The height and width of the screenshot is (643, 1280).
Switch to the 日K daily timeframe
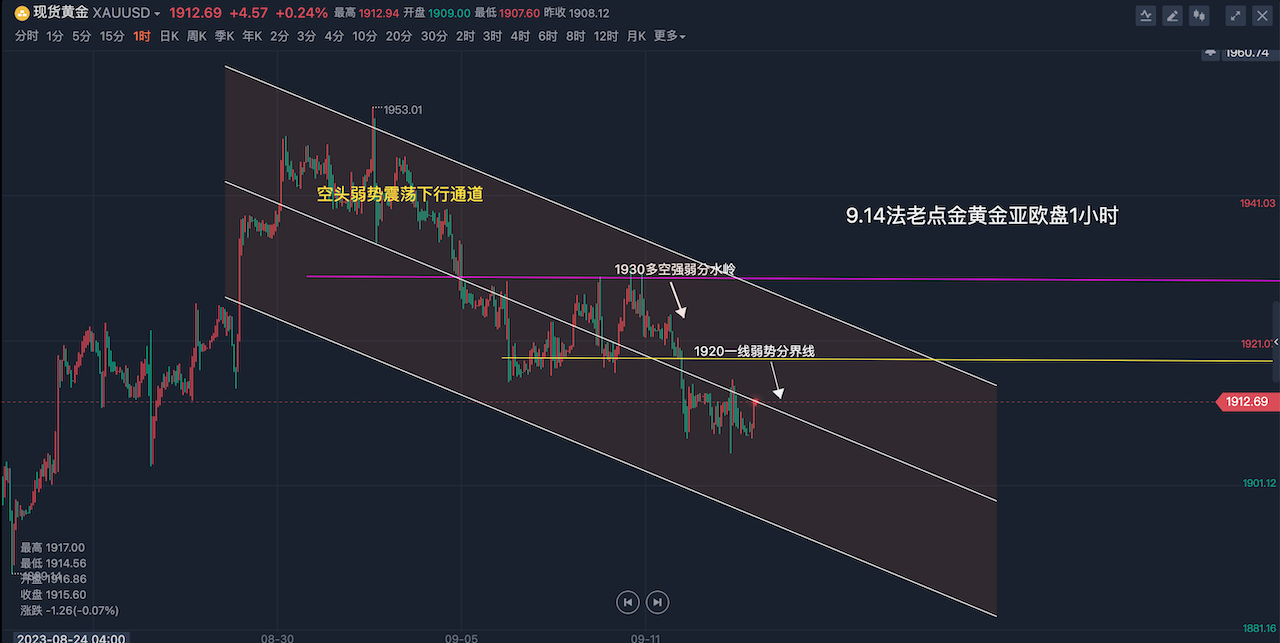point(169,36)
